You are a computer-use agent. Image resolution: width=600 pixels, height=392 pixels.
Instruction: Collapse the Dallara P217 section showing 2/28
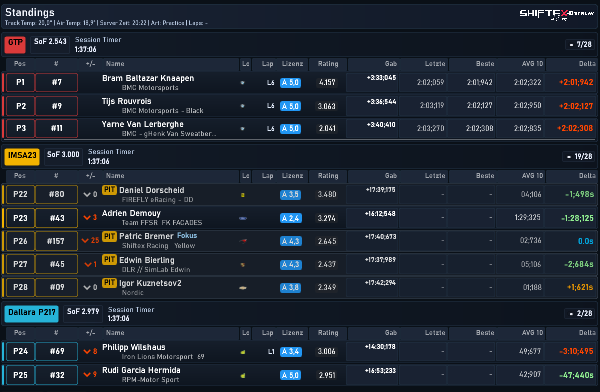pos(580,313)
